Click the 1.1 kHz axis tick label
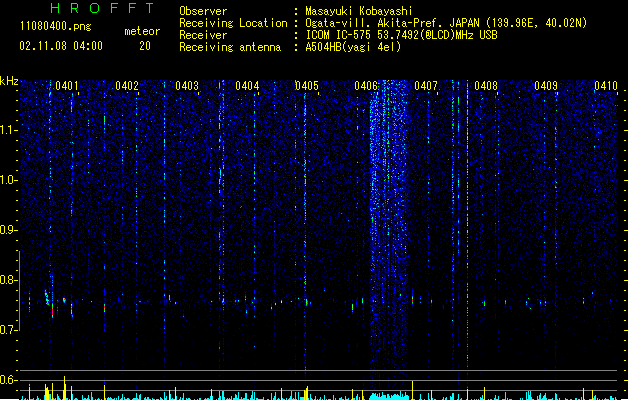Image resolution: width=629 pixels, height=400 pixels. point(9,130)
